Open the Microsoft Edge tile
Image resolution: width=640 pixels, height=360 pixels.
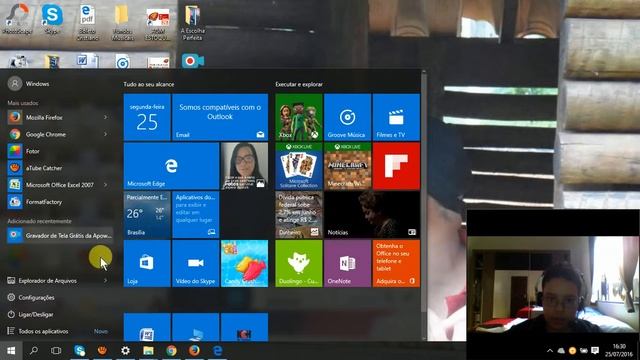pos(171,166)
